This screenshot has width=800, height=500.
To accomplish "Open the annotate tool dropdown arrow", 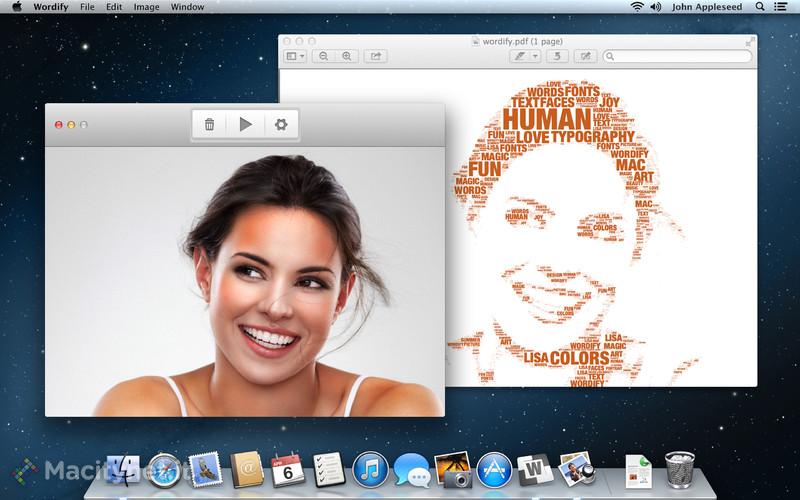I will (x=535, y=56).
